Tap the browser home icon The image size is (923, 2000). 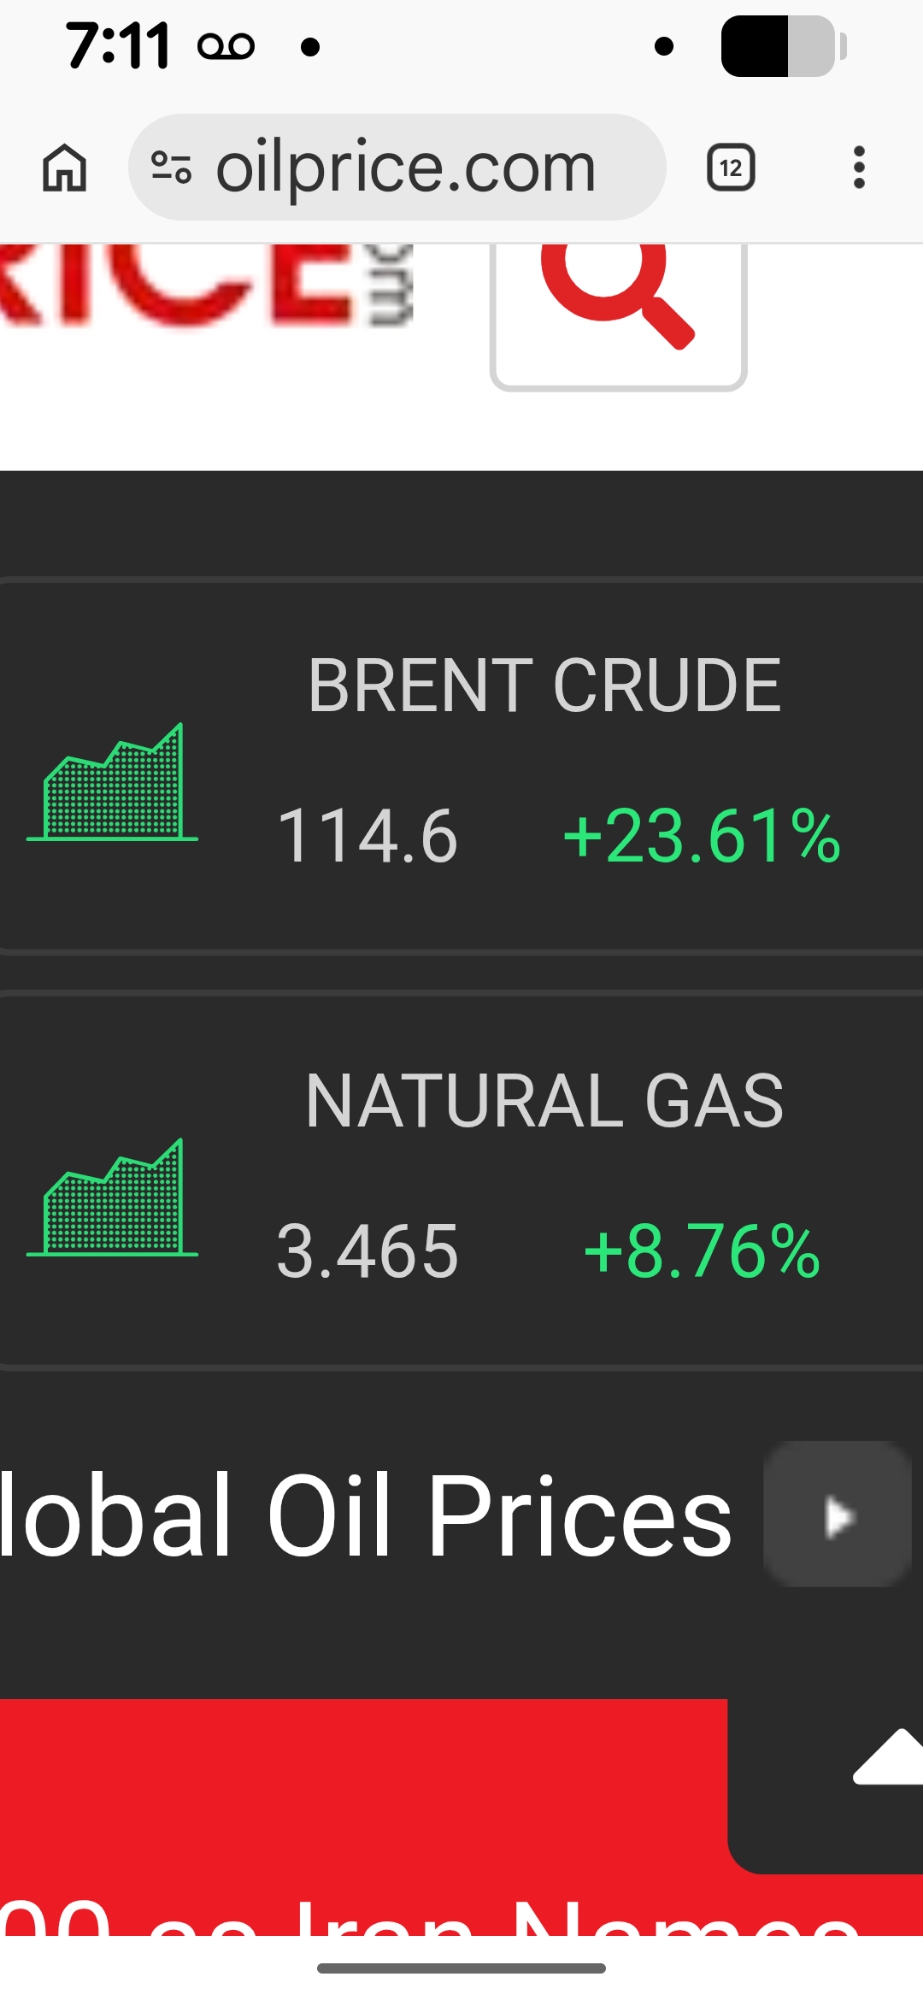pos(65,167)
